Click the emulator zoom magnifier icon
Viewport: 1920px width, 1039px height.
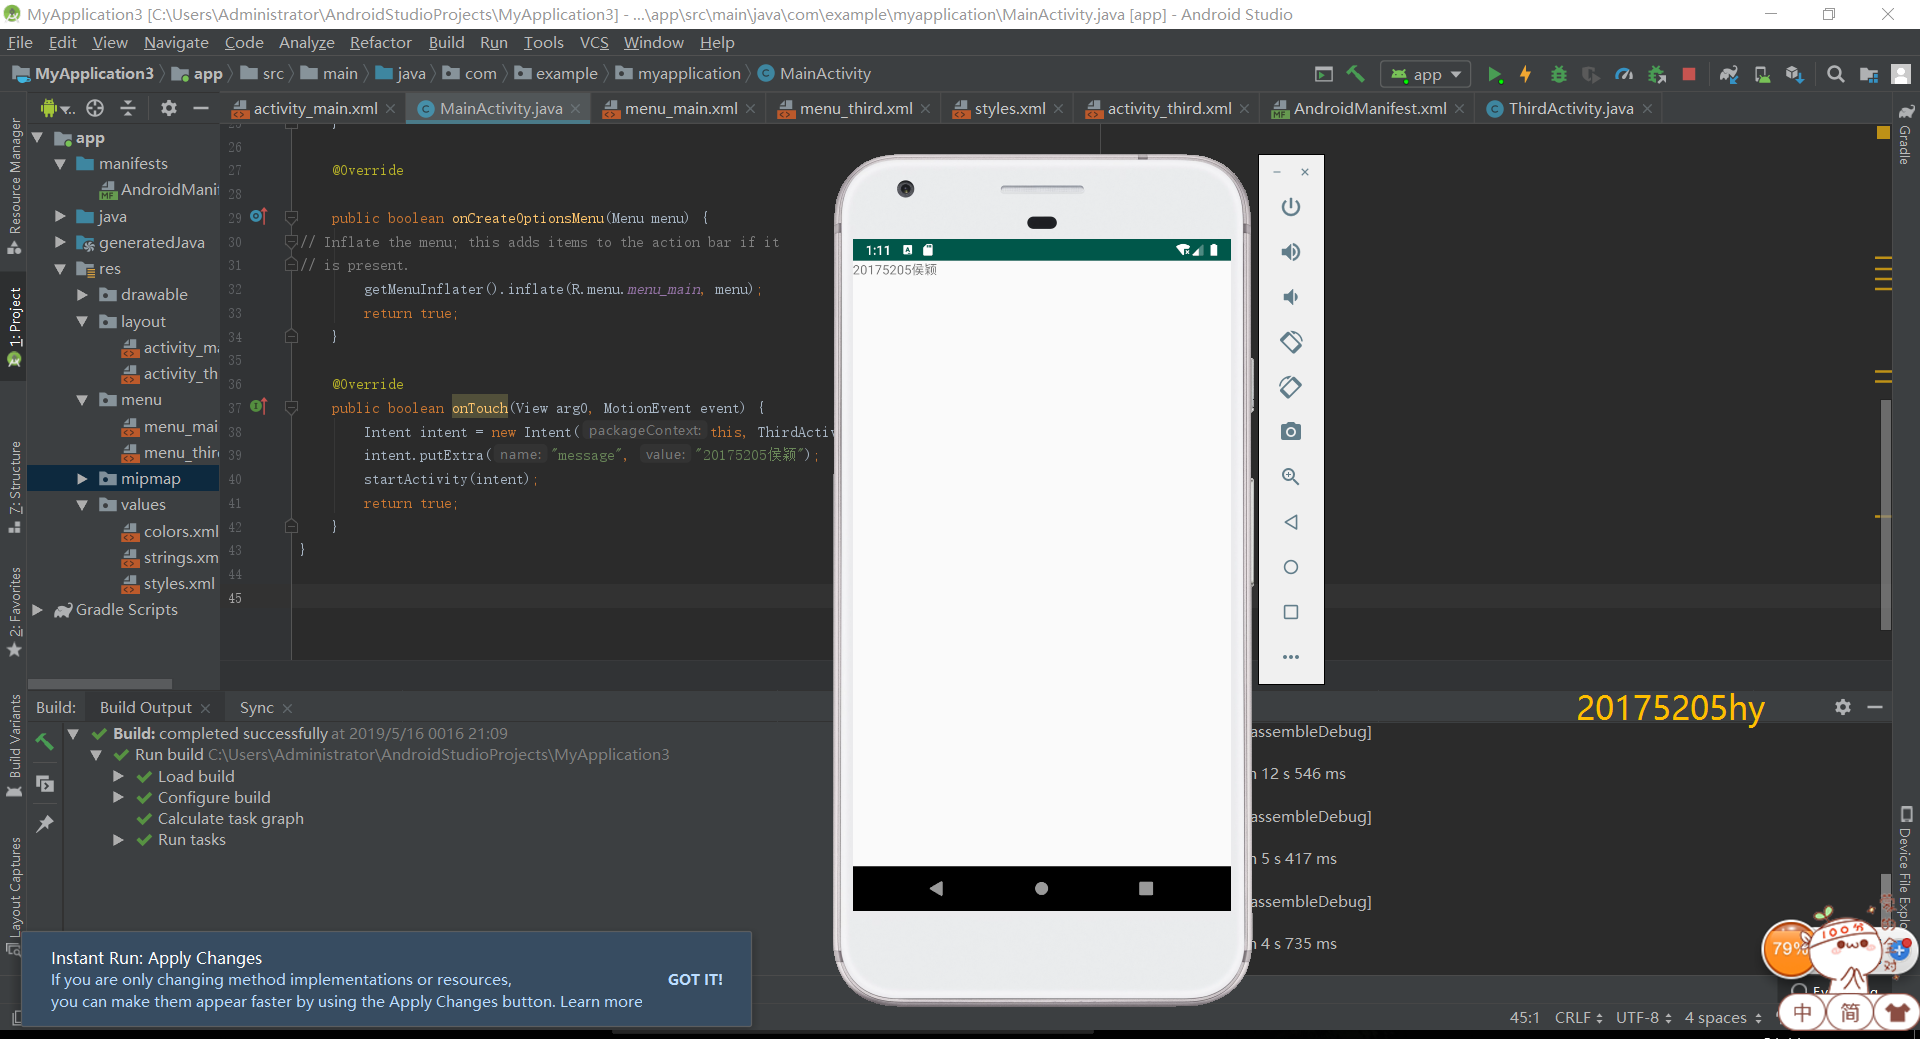point(1291,477)
